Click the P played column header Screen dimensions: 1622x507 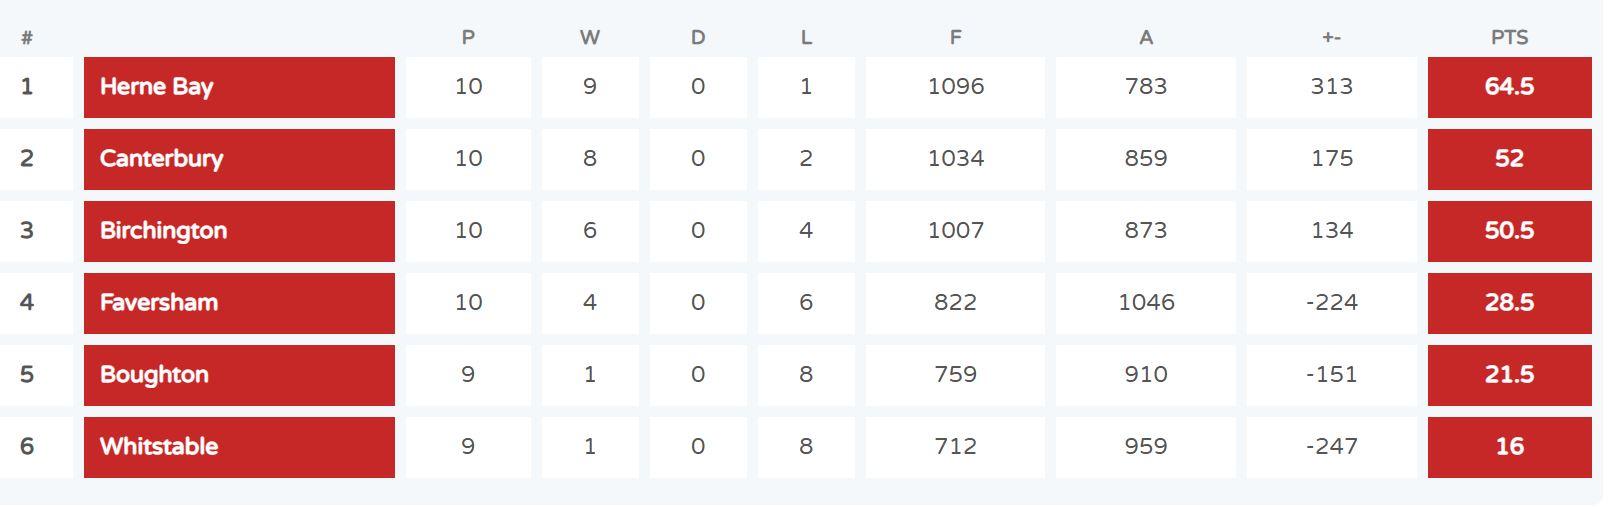tap(468, 37)
